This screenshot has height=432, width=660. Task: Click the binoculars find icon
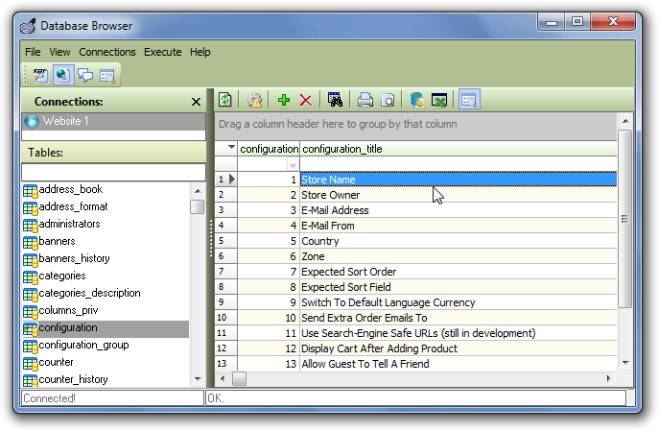[335, 100]
